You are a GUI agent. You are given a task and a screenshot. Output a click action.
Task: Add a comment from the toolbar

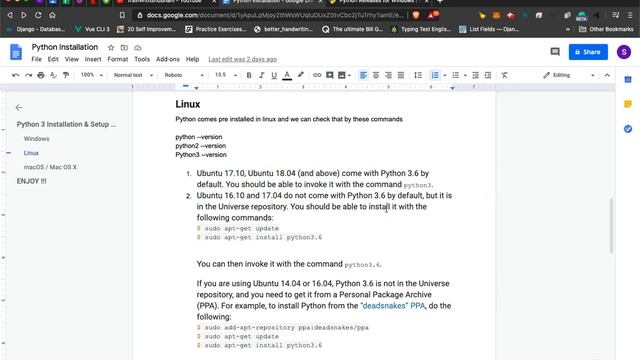329,75
